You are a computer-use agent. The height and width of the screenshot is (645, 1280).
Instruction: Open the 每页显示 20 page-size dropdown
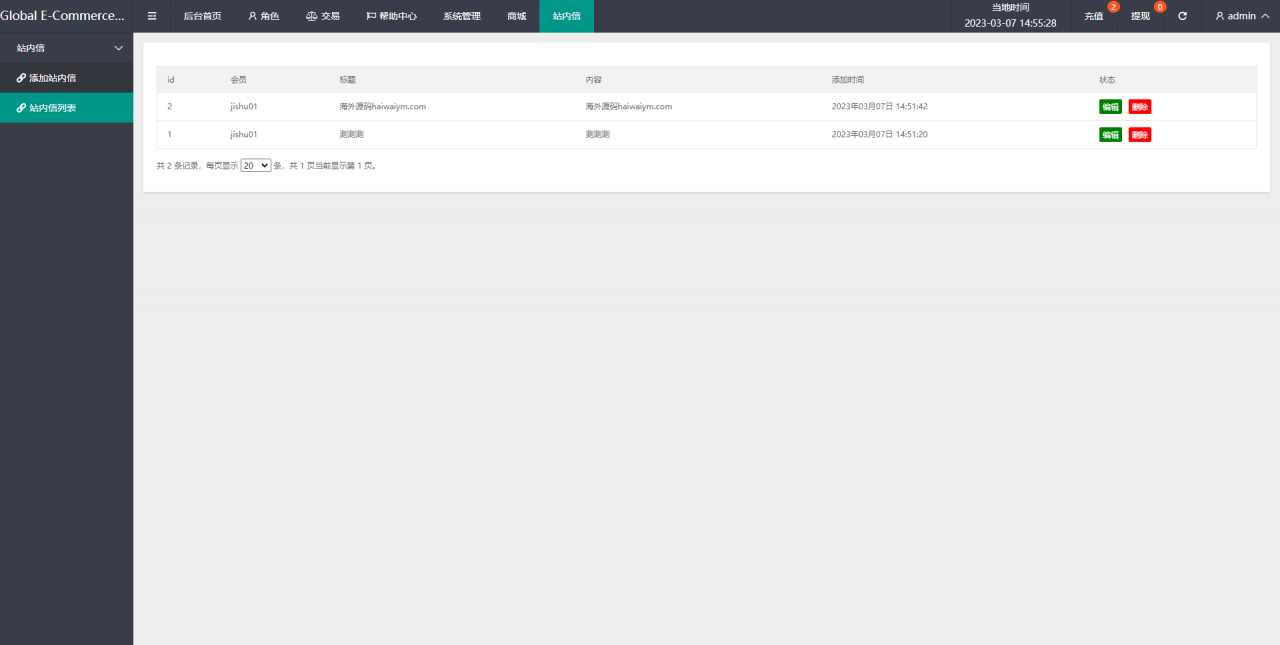(256, 165)
